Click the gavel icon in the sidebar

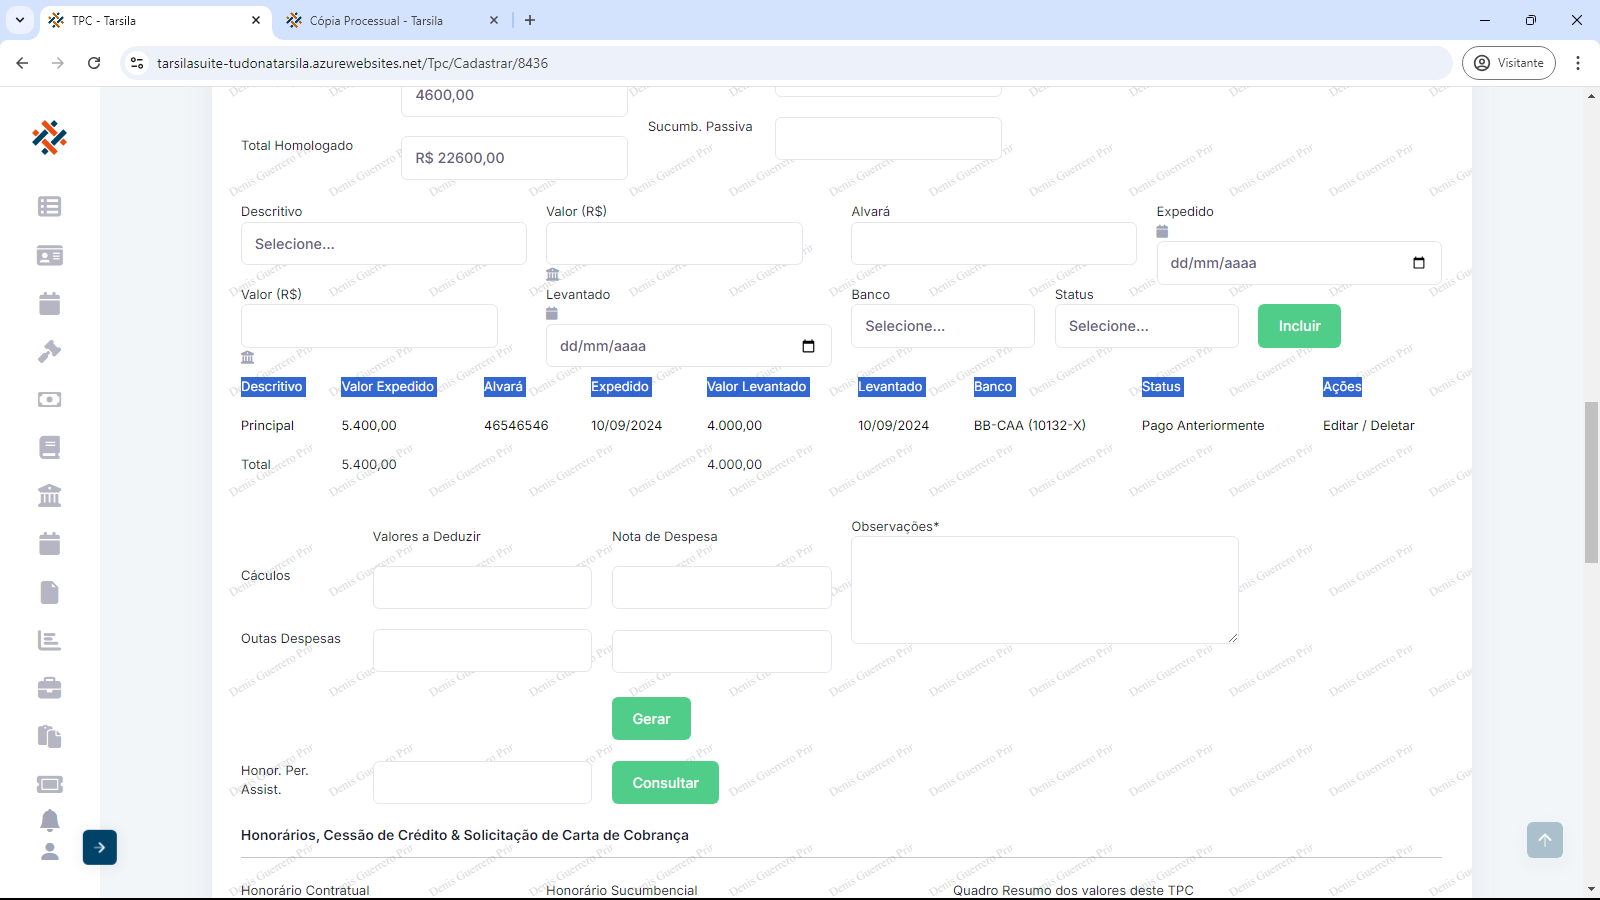(49, 351)
